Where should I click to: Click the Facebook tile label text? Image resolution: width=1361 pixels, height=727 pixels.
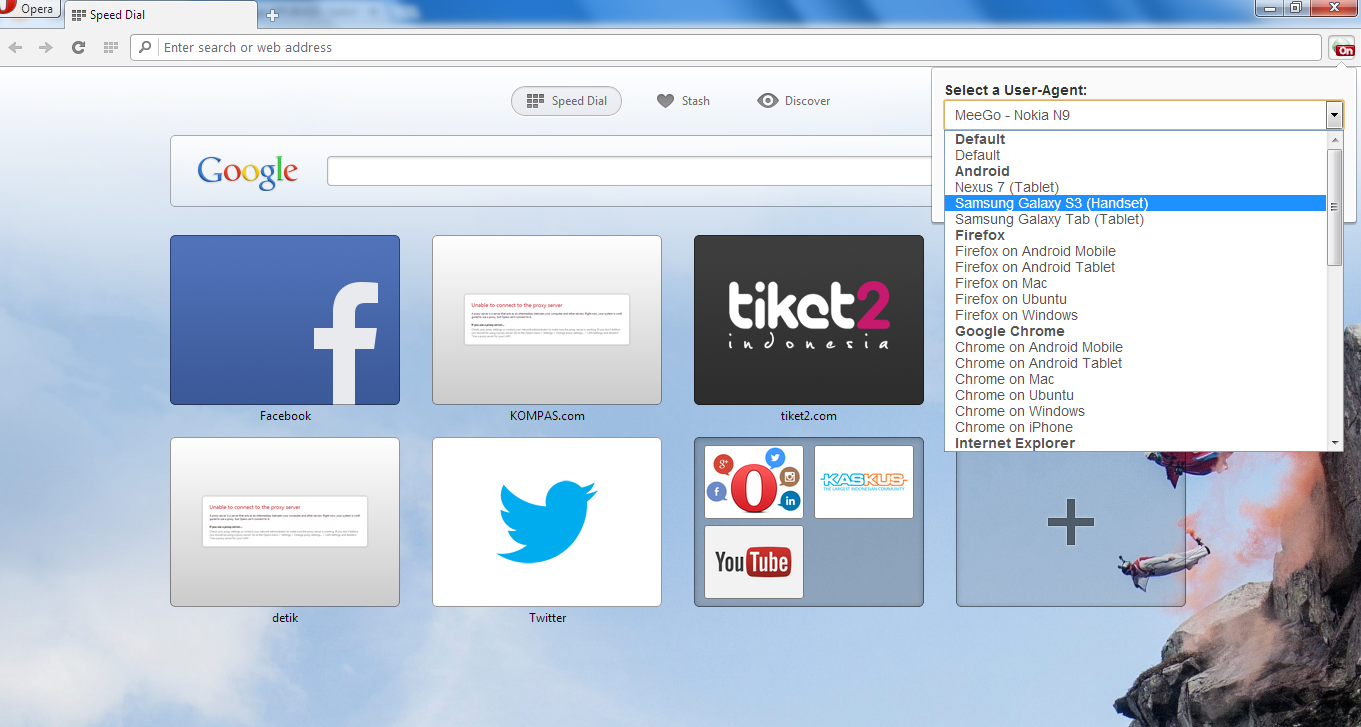(285, 416)
